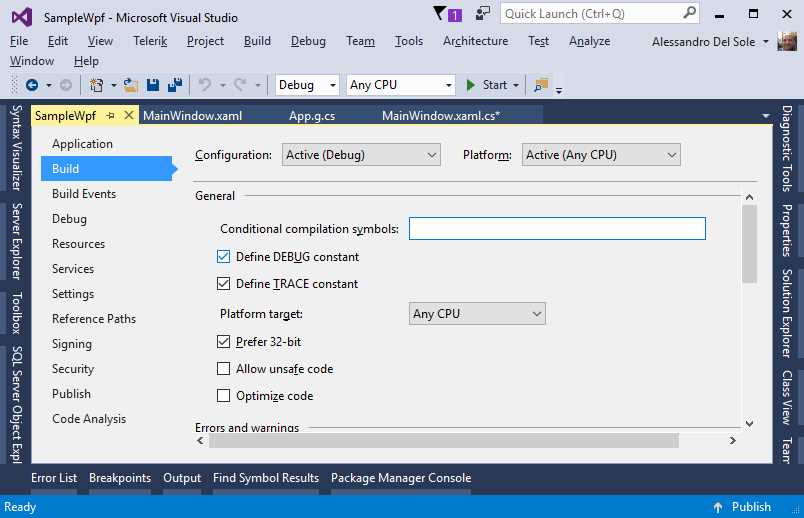
Task: Open the Debug solution configuration dropdown in the toolbar
Action: click(x=307, y=85)
